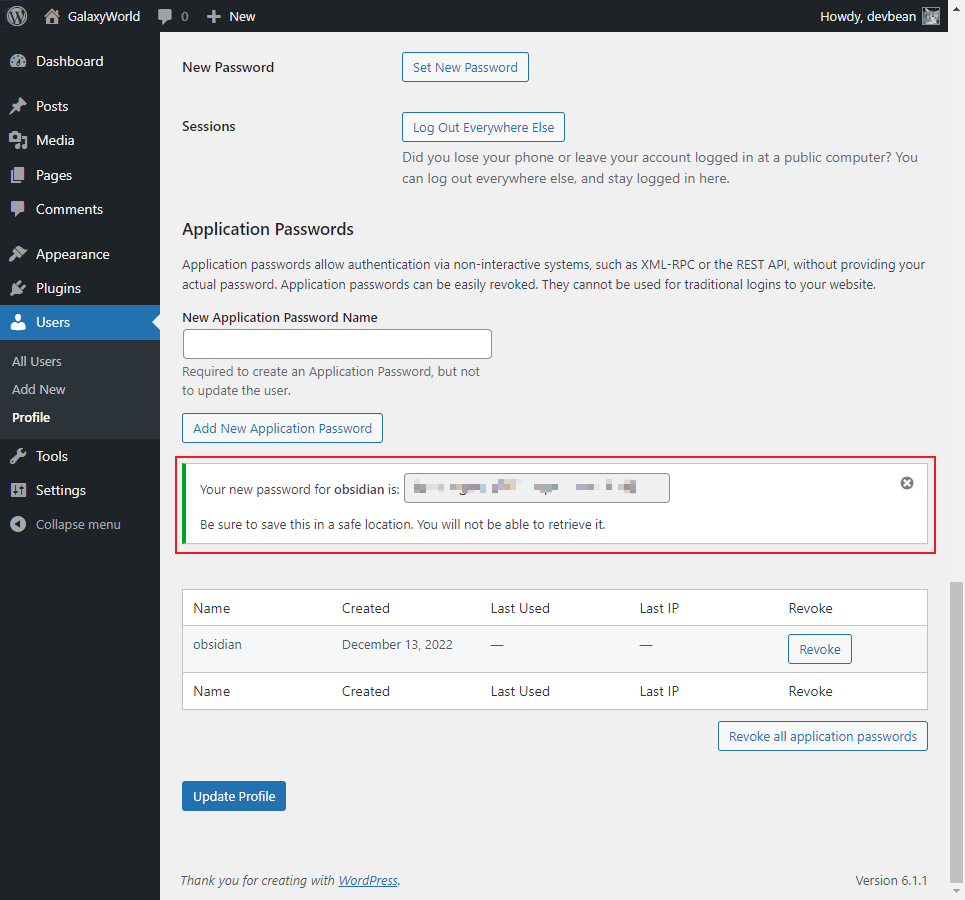The image size is (965, 900).
Task: Focus the New Application Password Name field
Action: coord(337,344)
